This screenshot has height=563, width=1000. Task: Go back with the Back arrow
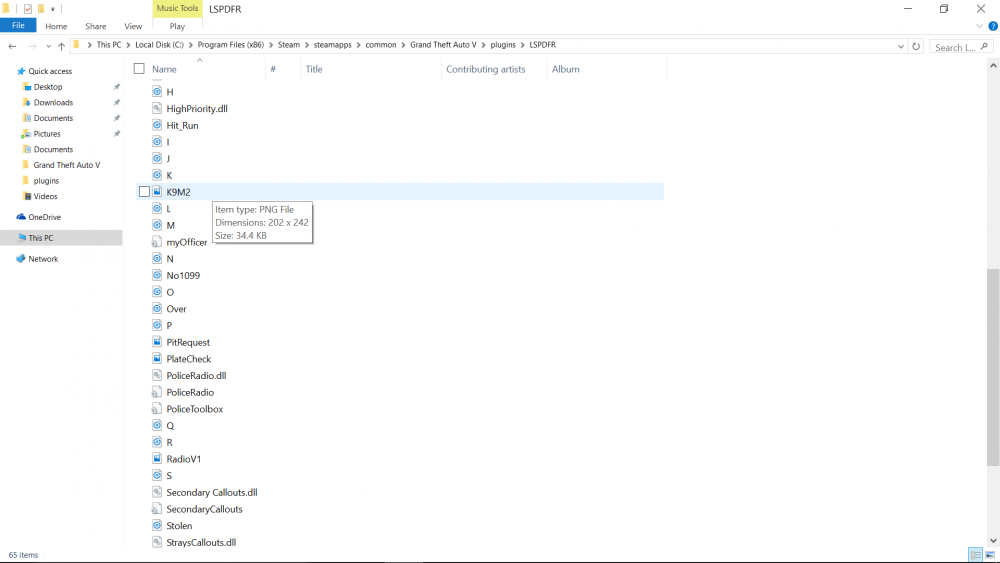pos(12,46)
